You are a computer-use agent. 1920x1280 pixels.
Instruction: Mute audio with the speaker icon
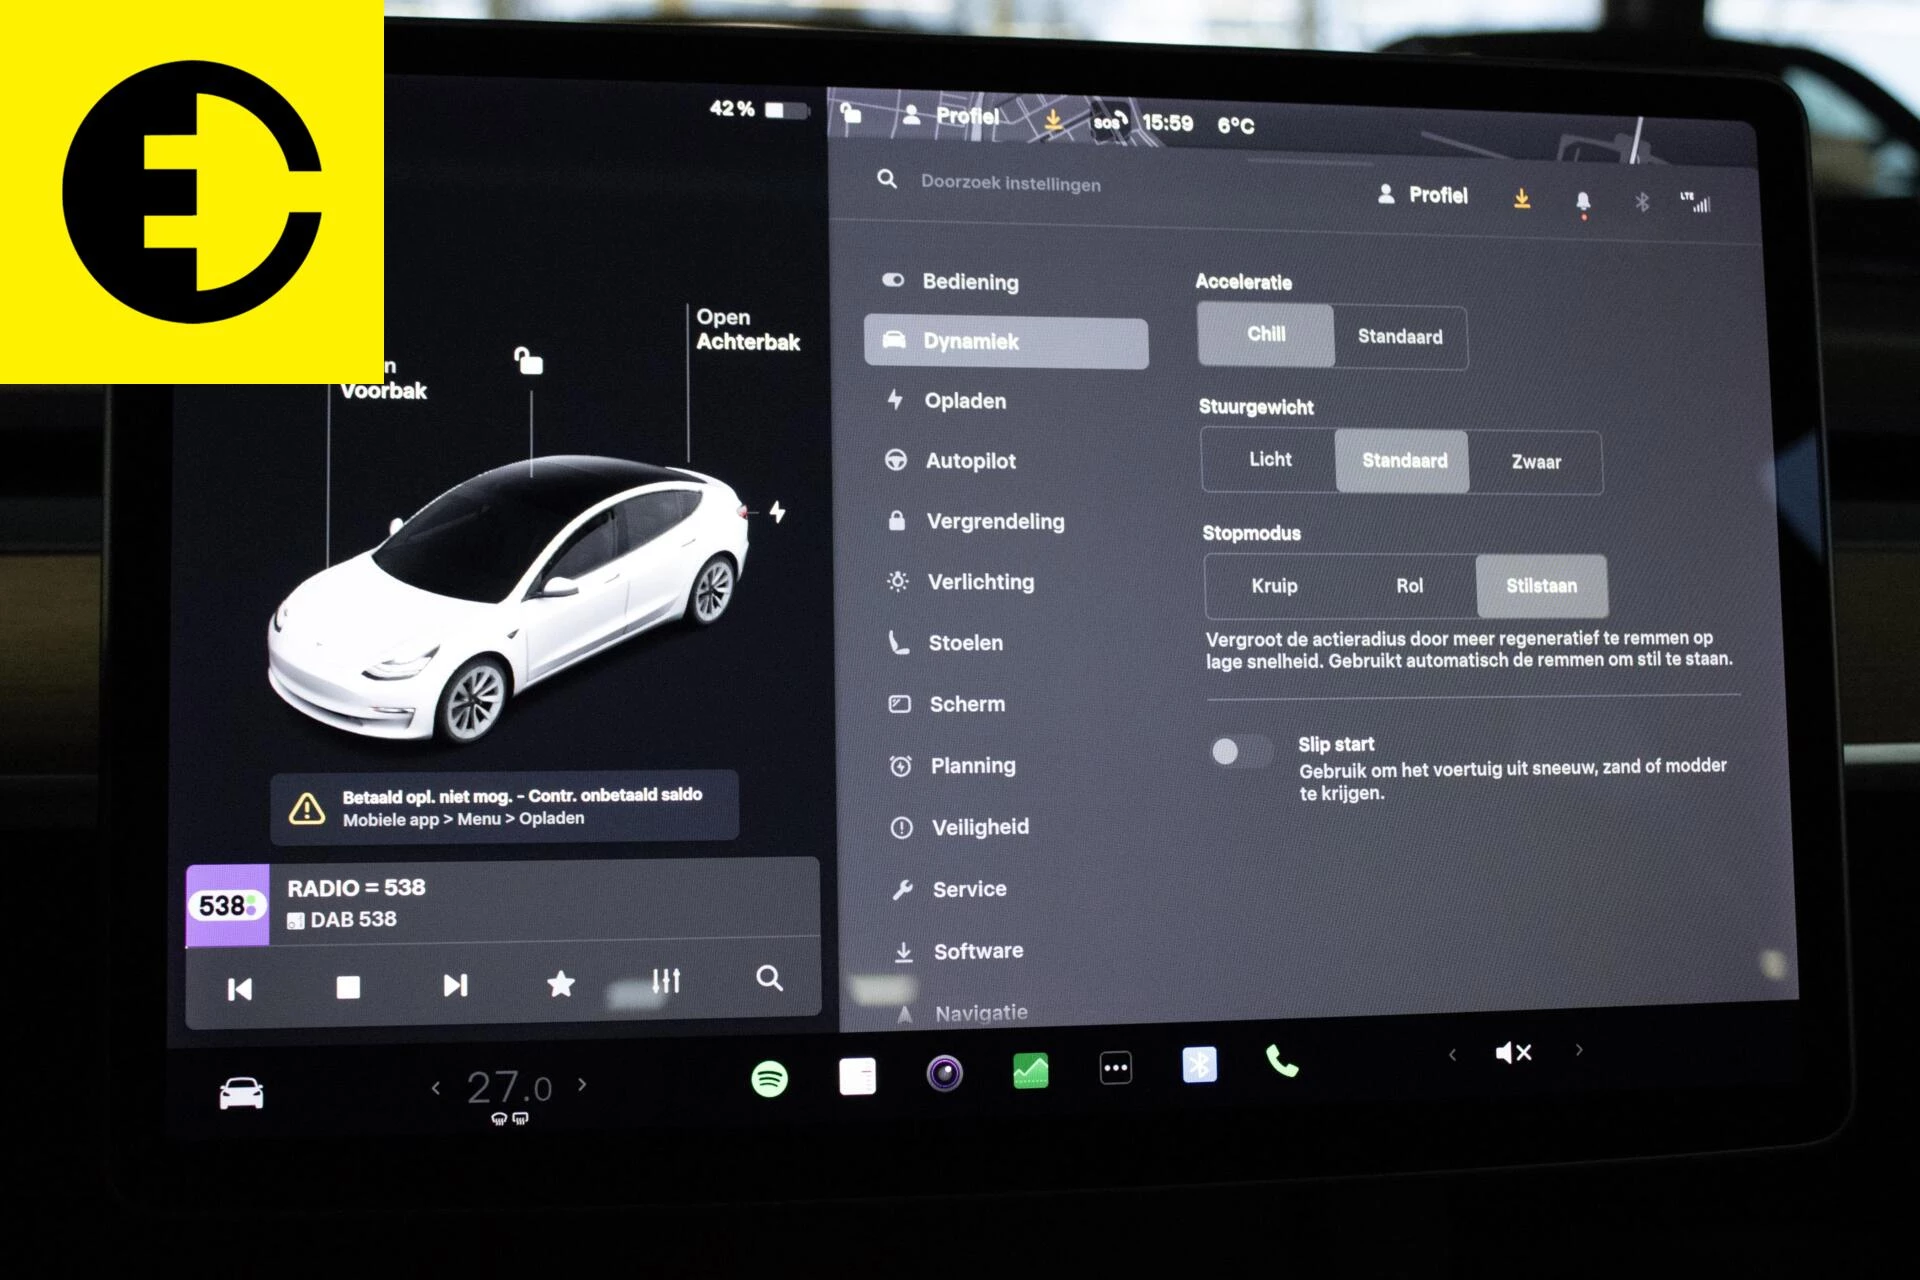(1513, 1052)
